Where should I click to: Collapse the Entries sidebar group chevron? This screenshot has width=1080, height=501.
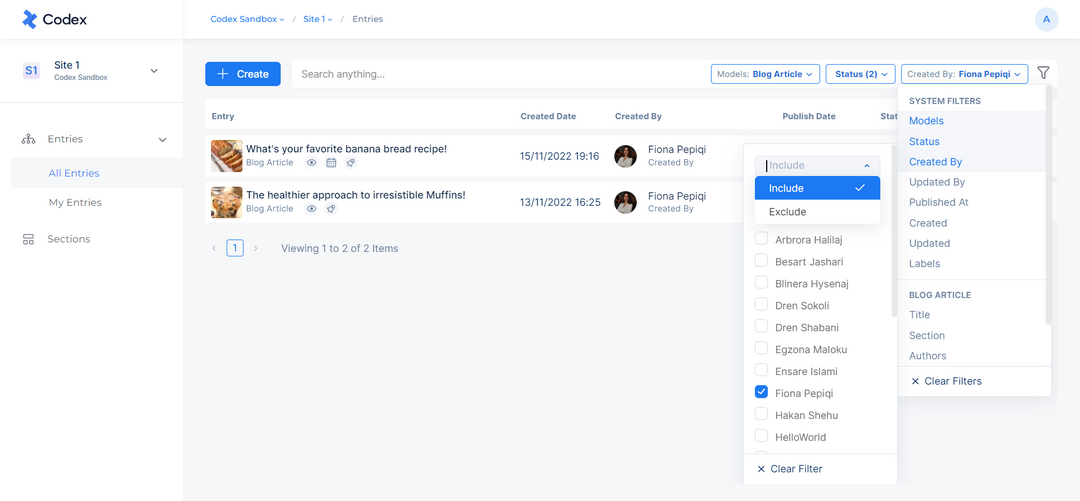click(163, 140)
